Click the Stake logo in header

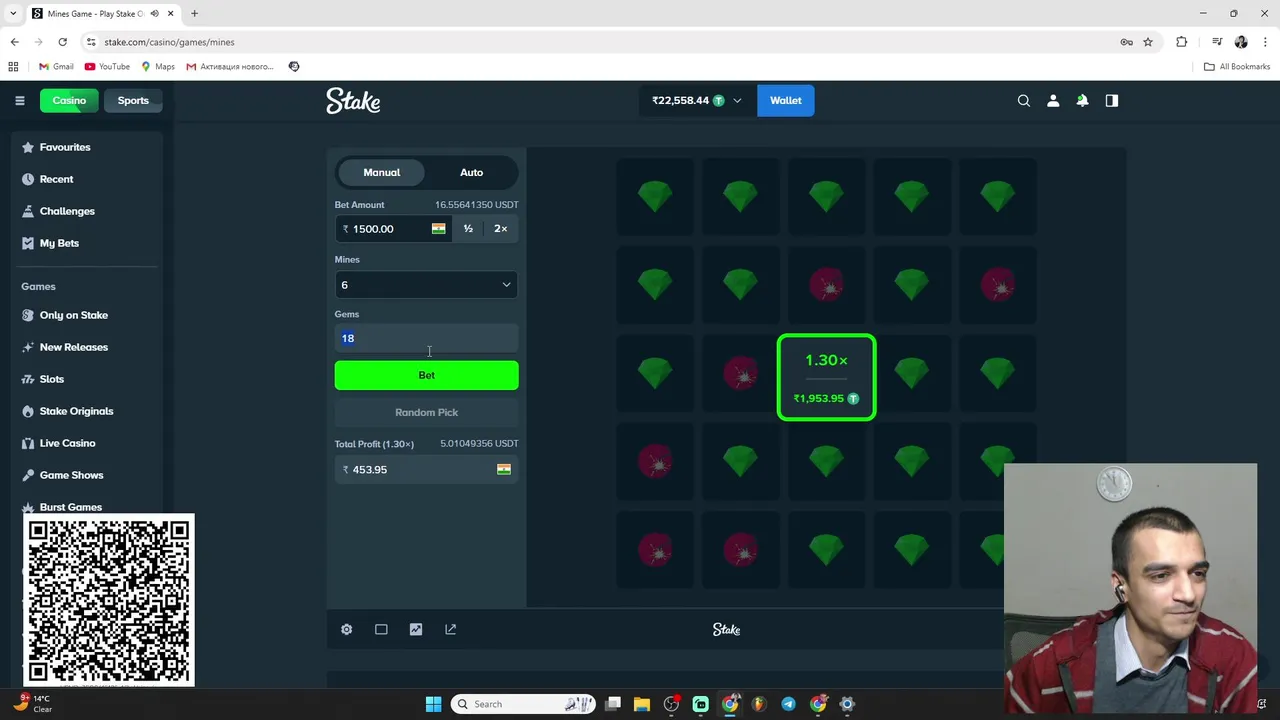tap(353, 101)
